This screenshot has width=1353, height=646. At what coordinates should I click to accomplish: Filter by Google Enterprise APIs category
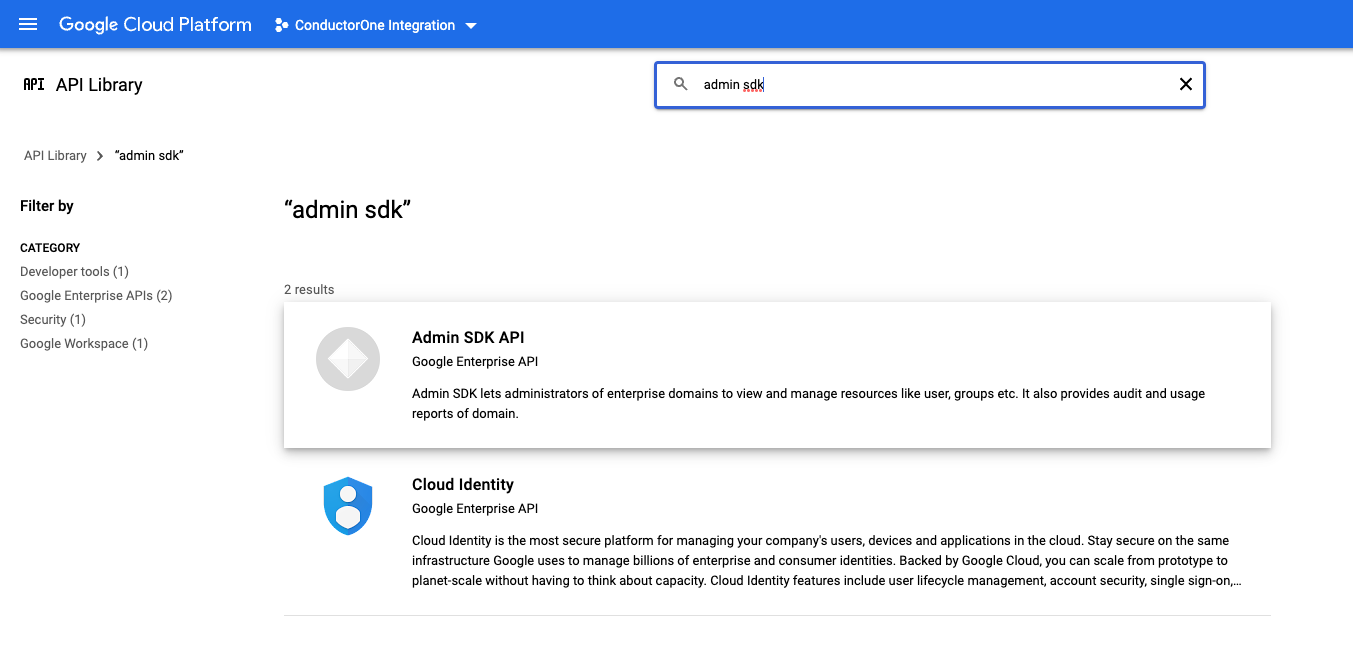(96, 296)
